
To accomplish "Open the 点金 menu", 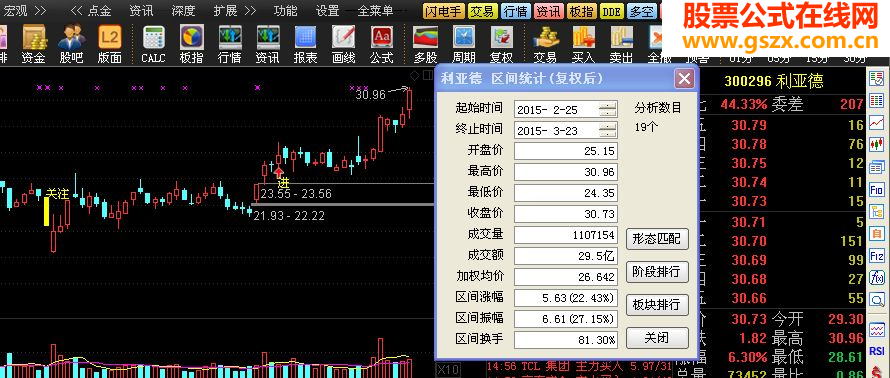I will pyautogui.click(x=99, y=10).
